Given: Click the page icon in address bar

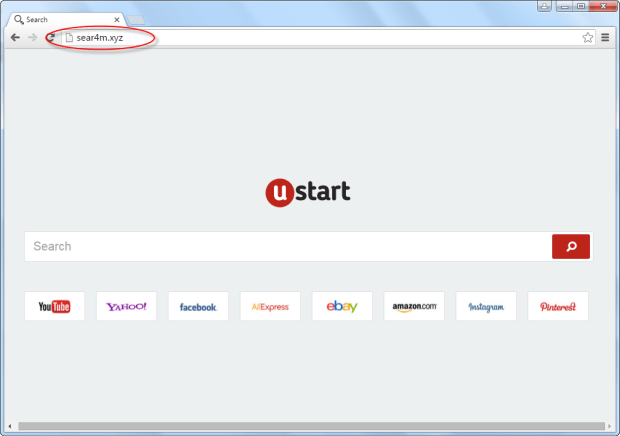Looking at the screenshot, I should (69, 38).
